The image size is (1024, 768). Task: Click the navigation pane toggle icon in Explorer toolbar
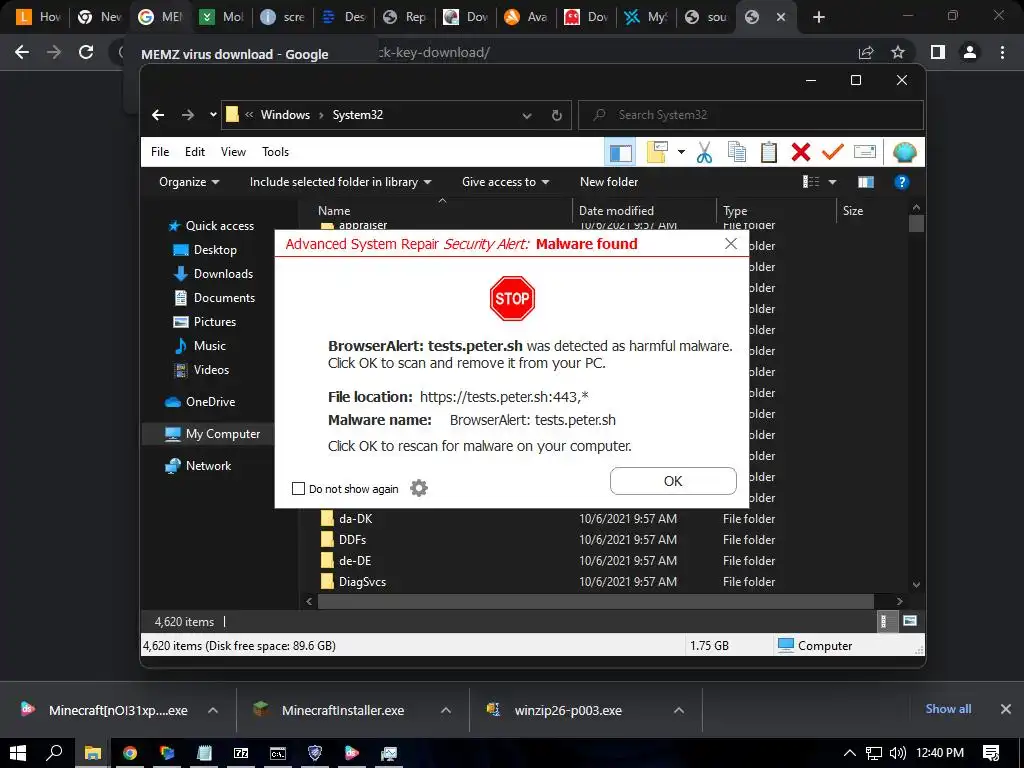coord(620,153)
